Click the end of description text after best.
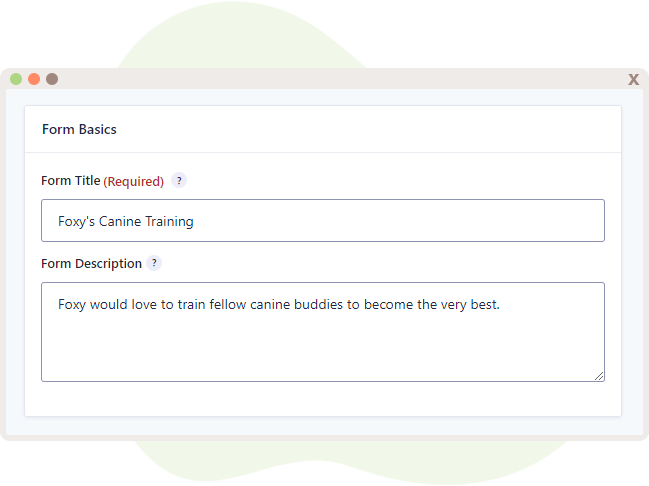649x486 pixels. (501, 305)
